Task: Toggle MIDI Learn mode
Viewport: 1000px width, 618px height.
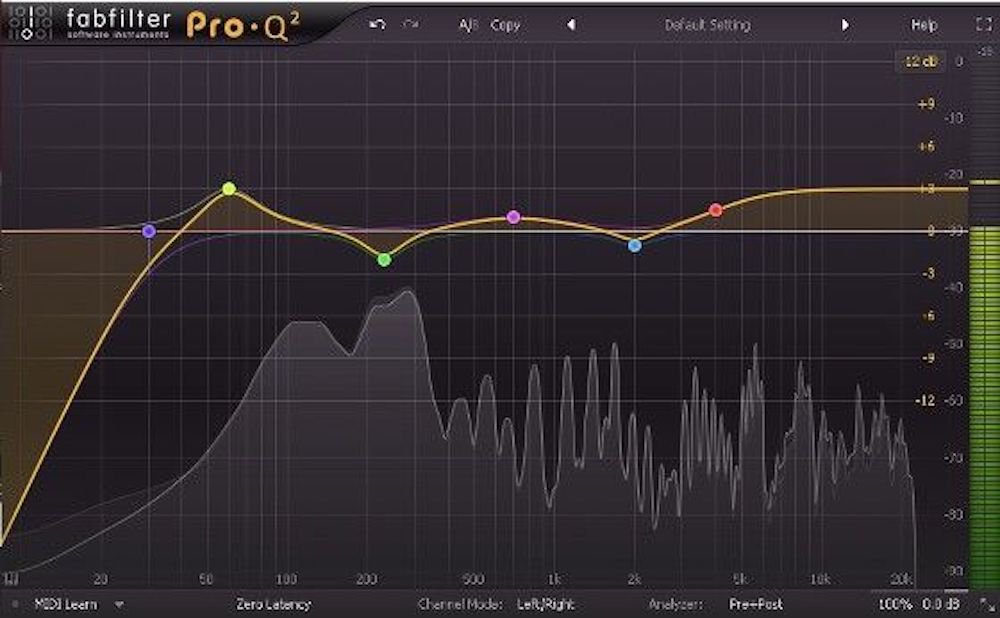Action: pyautogui.click(x=67, y=604)
